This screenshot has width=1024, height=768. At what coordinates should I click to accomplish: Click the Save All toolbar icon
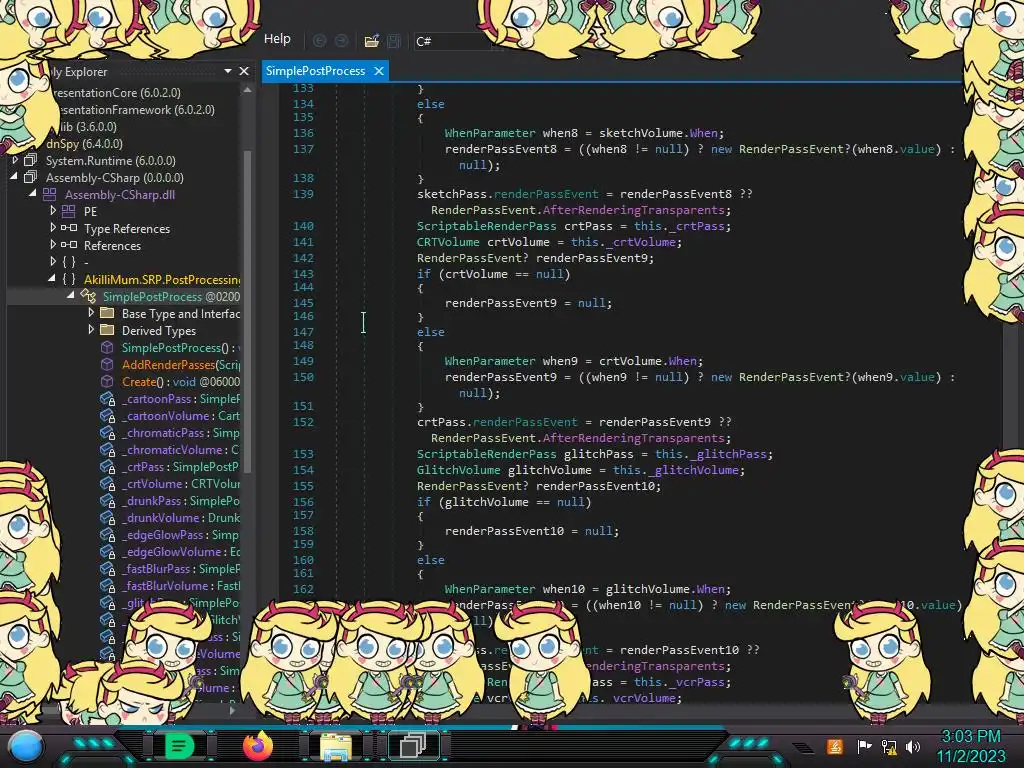coord(394,41)
